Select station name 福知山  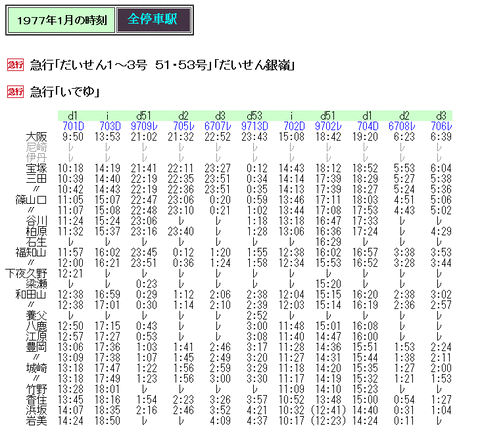[x=31, y=252]
